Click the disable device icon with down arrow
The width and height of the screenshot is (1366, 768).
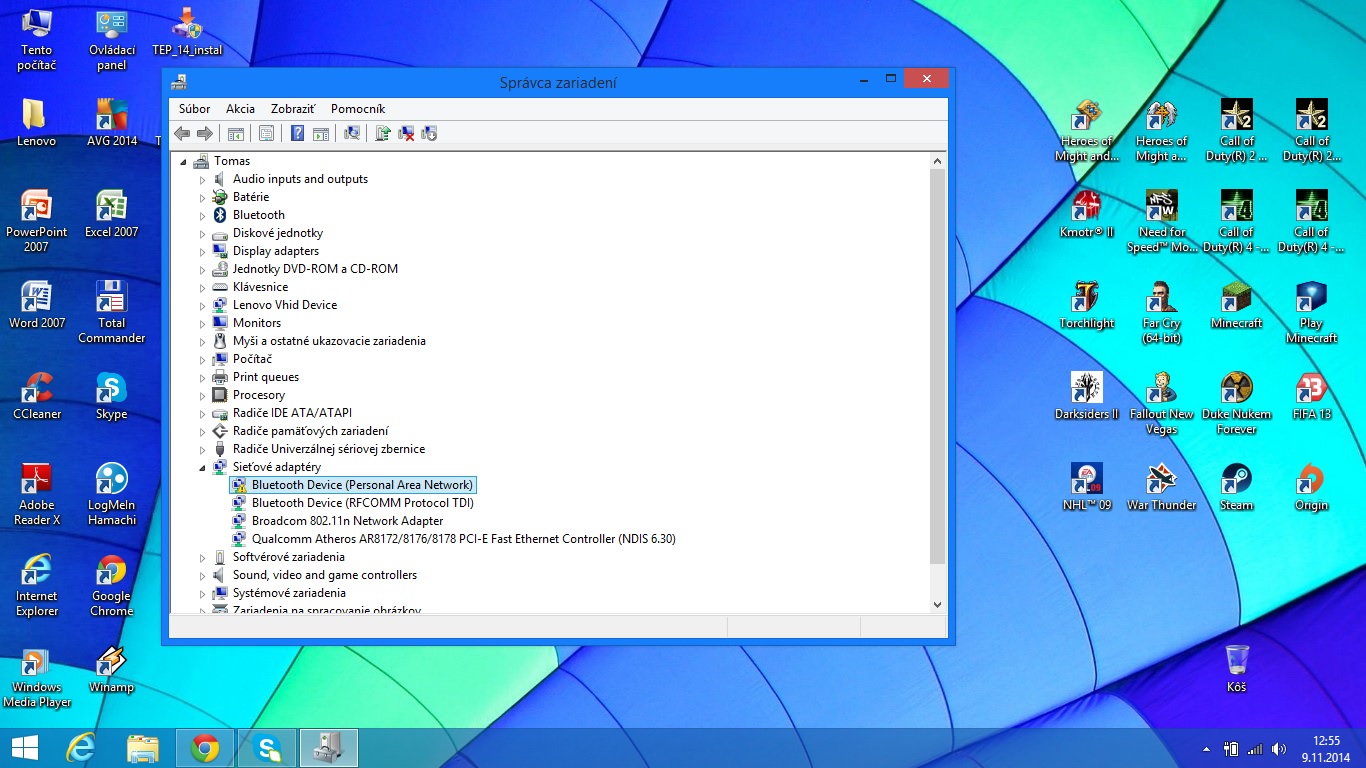[x=429, y=134]
